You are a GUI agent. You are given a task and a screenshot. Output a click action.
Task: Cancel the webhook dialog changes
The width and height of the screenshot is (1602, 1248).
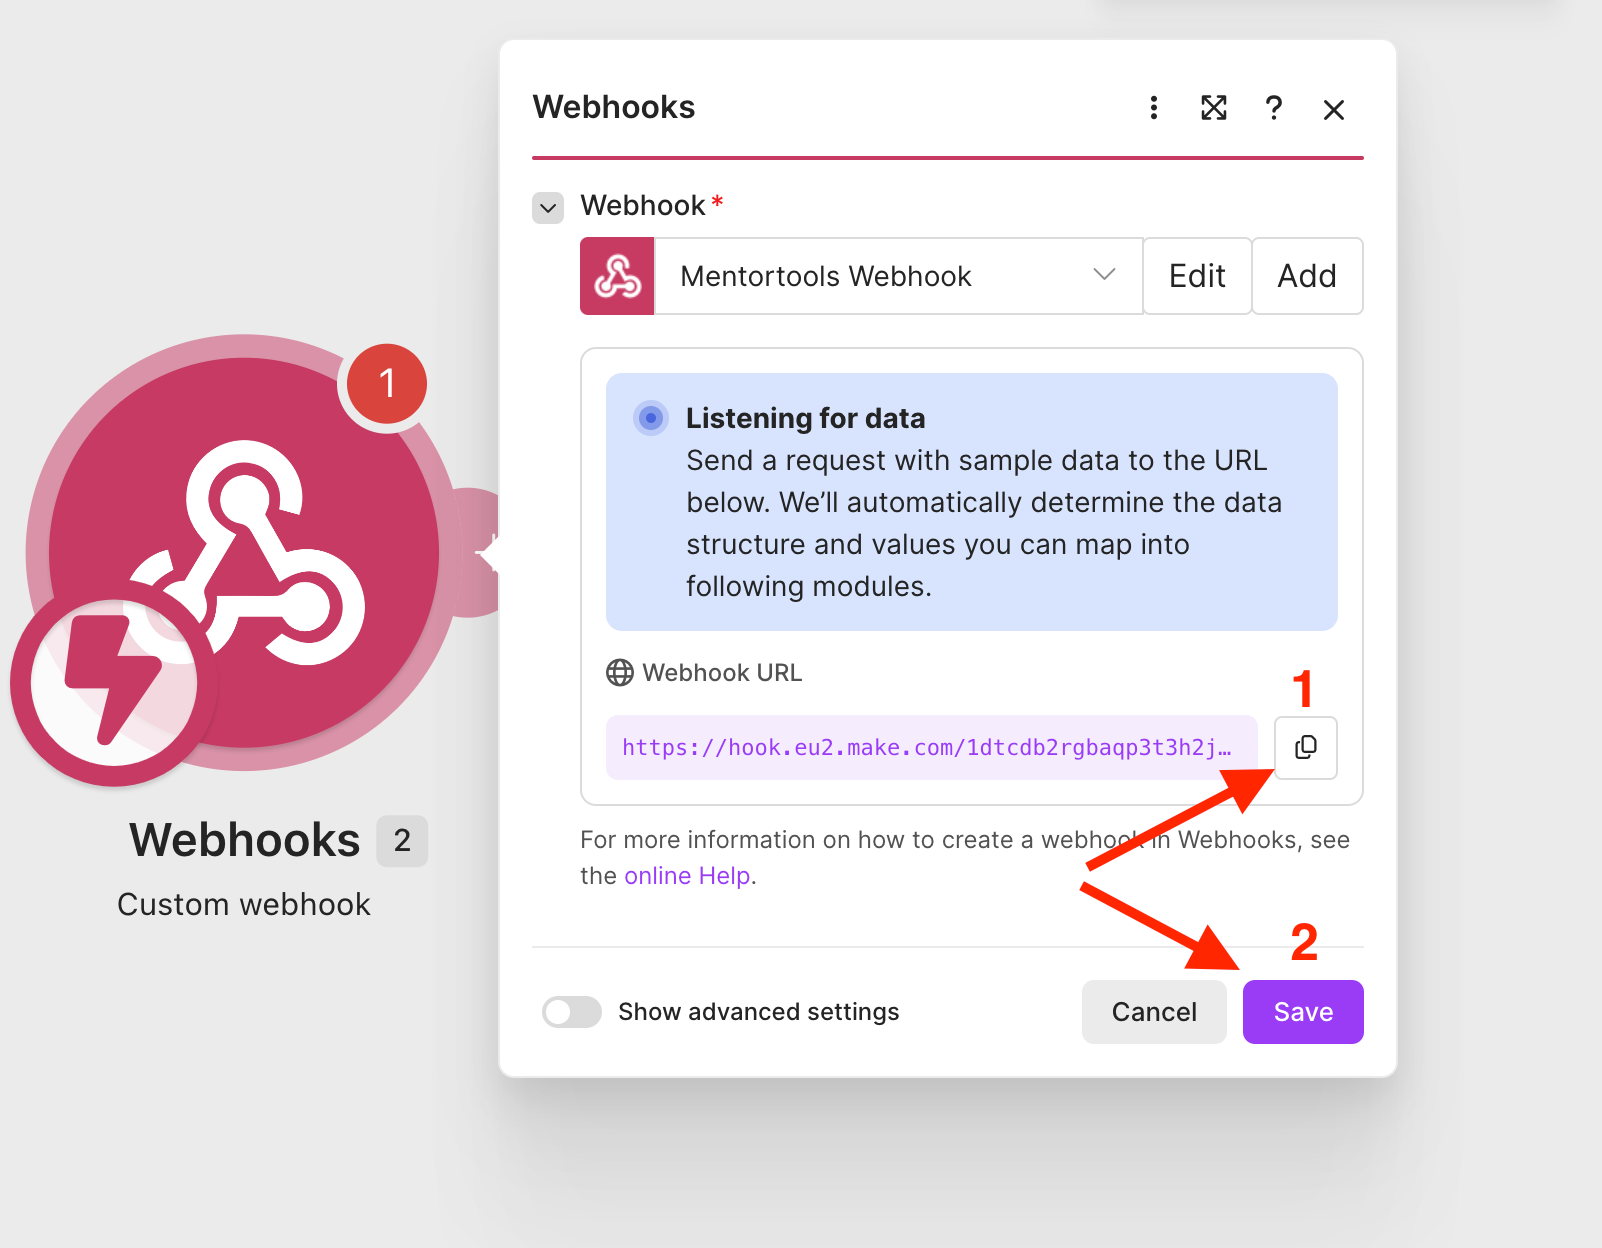(x=1154, y=1012)
